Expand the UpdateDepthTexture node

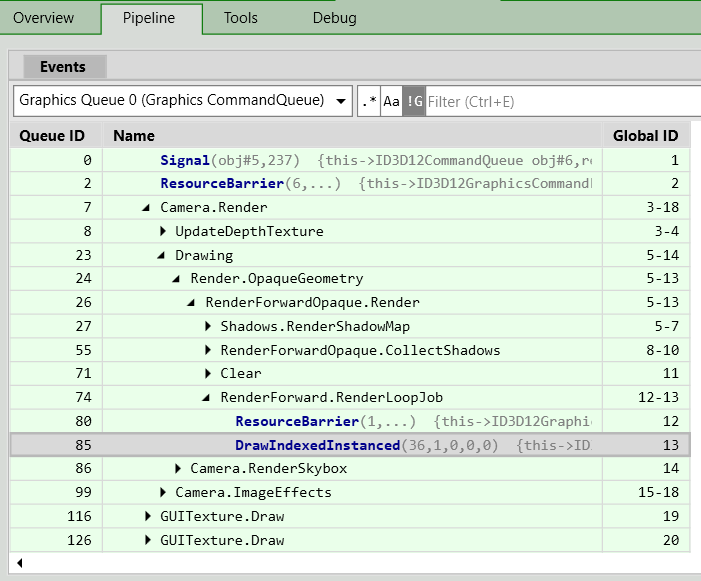click(163, 232)
